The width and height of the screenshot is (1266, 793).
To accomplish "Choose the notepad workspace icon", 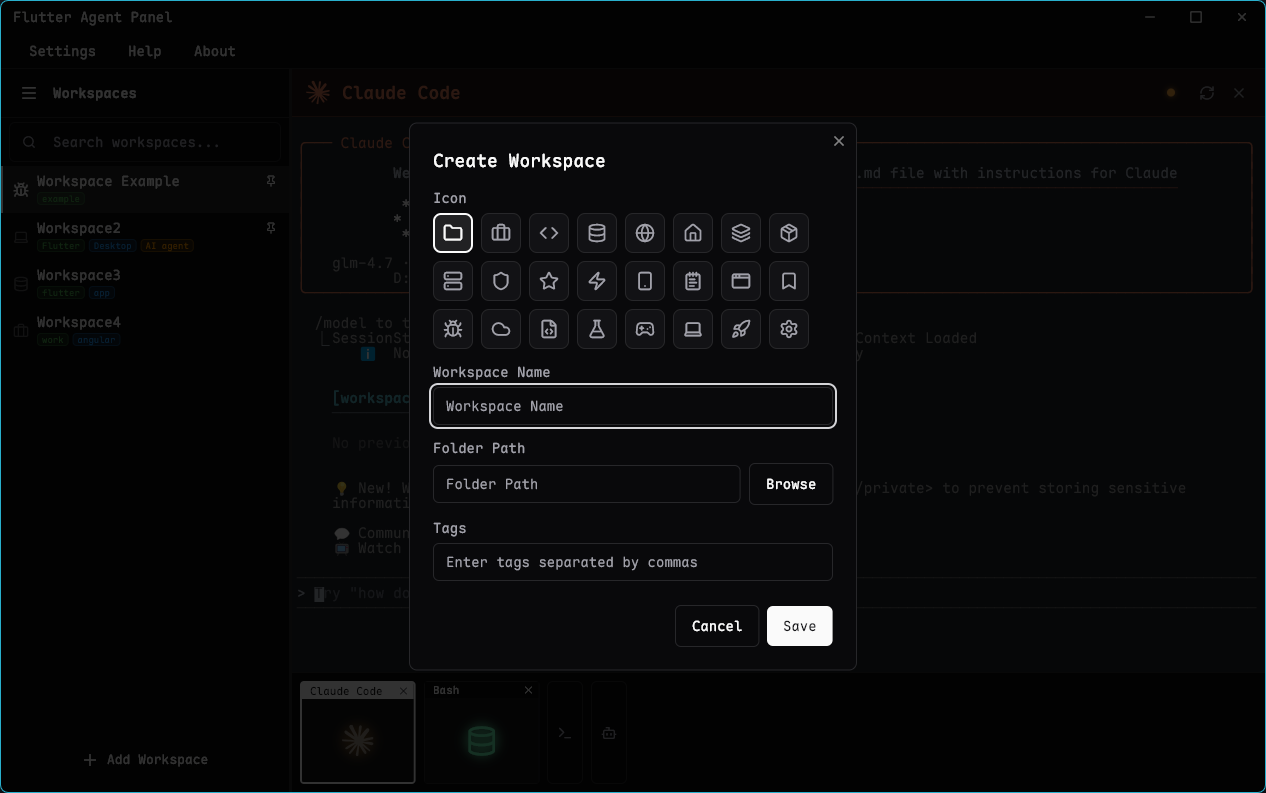I will [x=693, y=281].
